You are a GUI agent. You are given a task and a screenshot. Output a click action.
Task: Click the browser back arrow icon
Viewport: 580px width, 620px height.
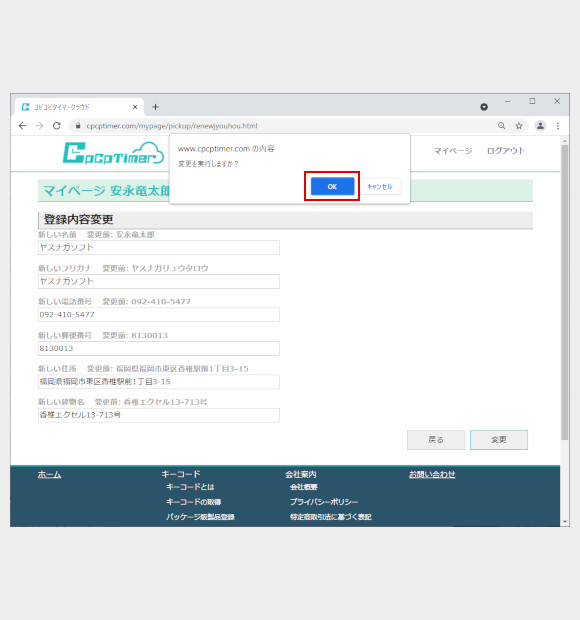23,126
